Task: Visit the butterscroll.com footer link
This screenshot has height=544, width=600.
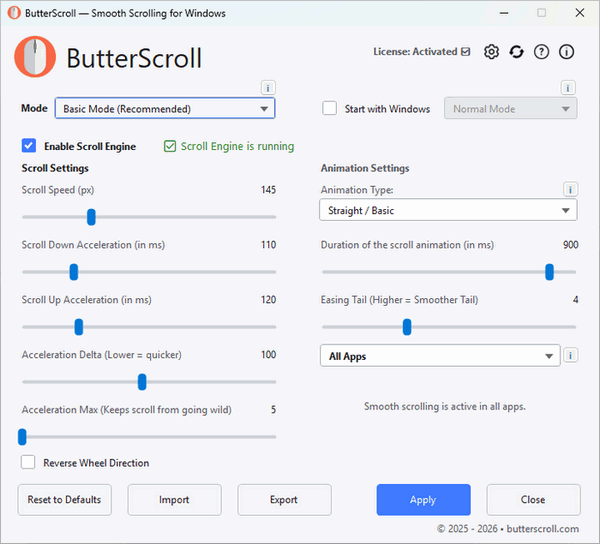Action: point(543,529)
